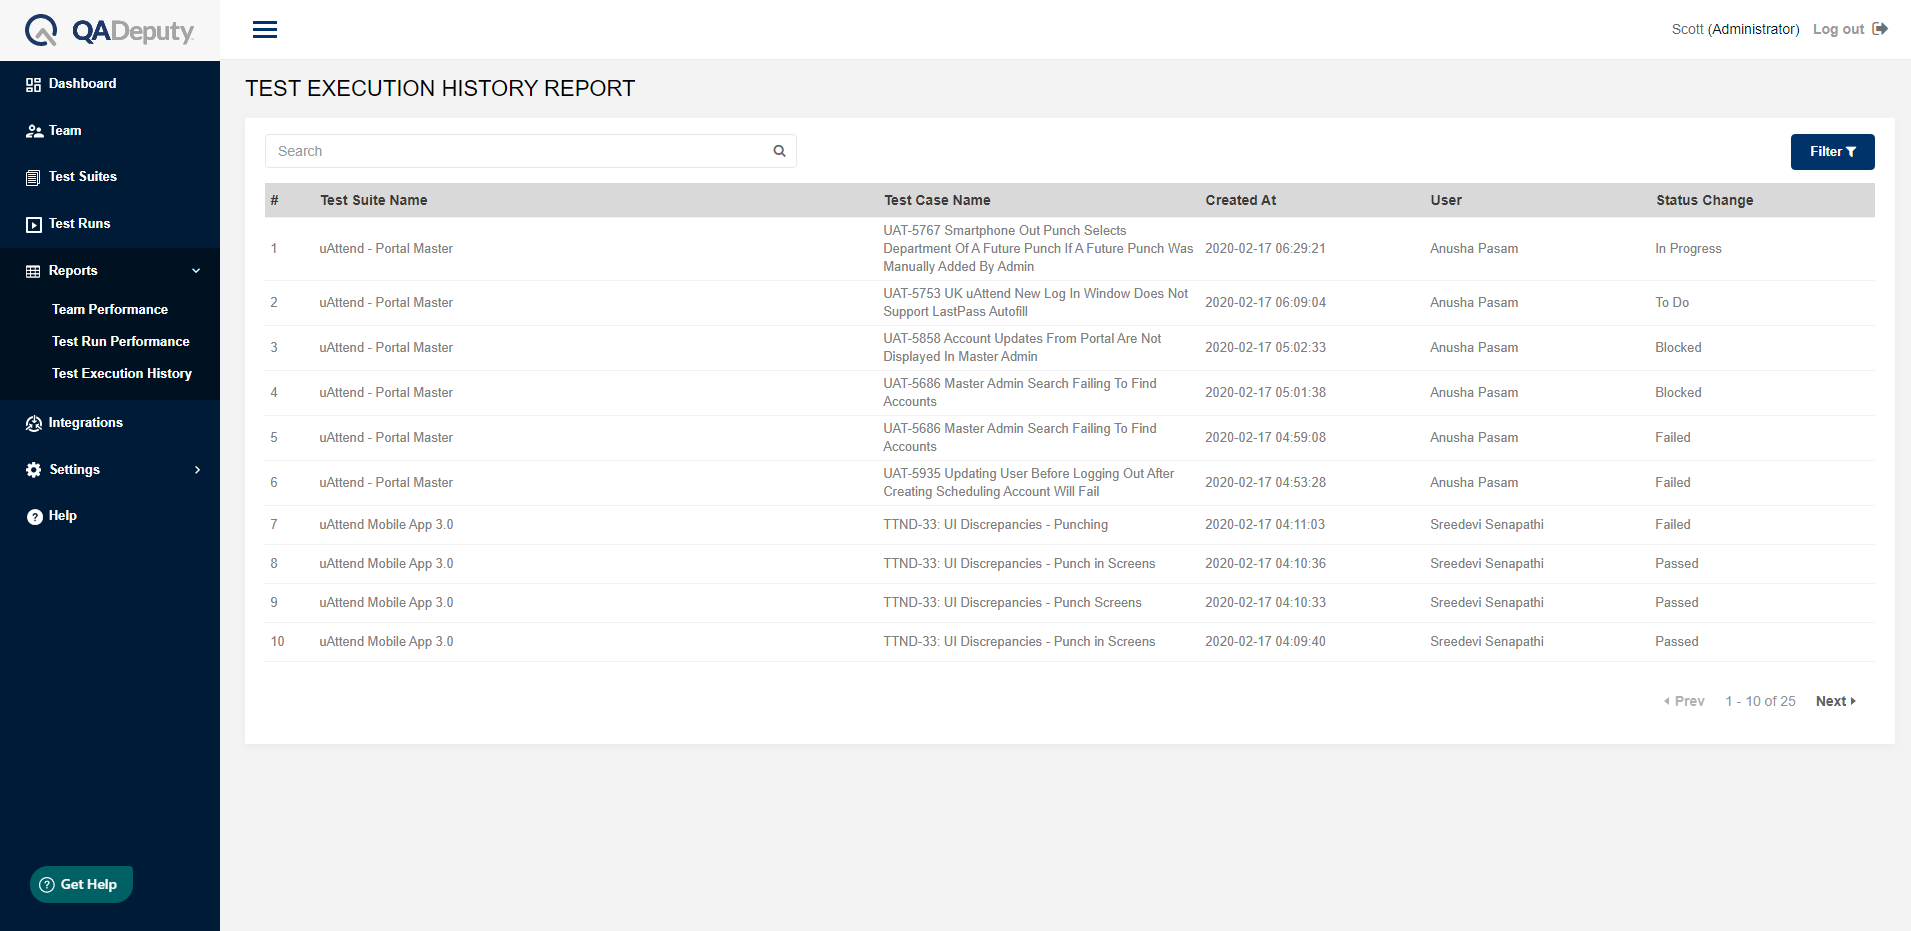Open the Filter options
Viewport: 1911px width, 931px height.
coord(1832,152)
